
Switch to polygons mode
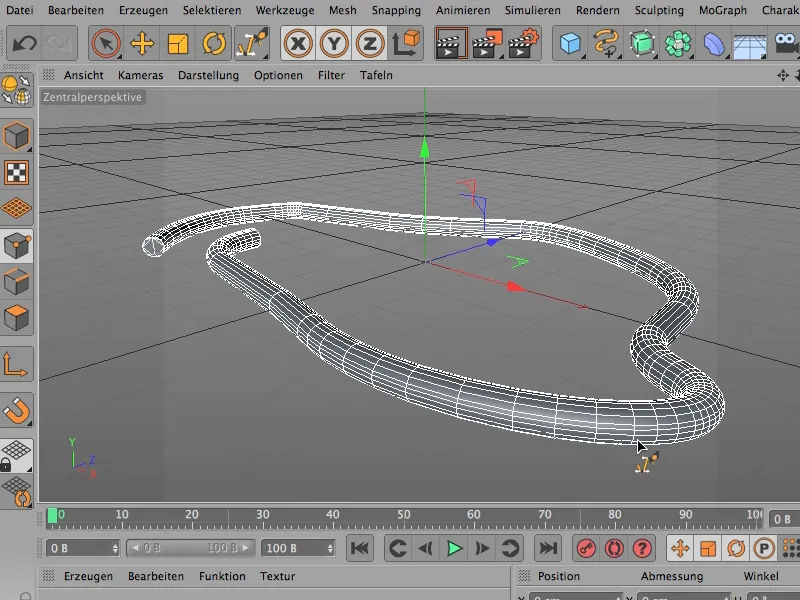[16, 318]
